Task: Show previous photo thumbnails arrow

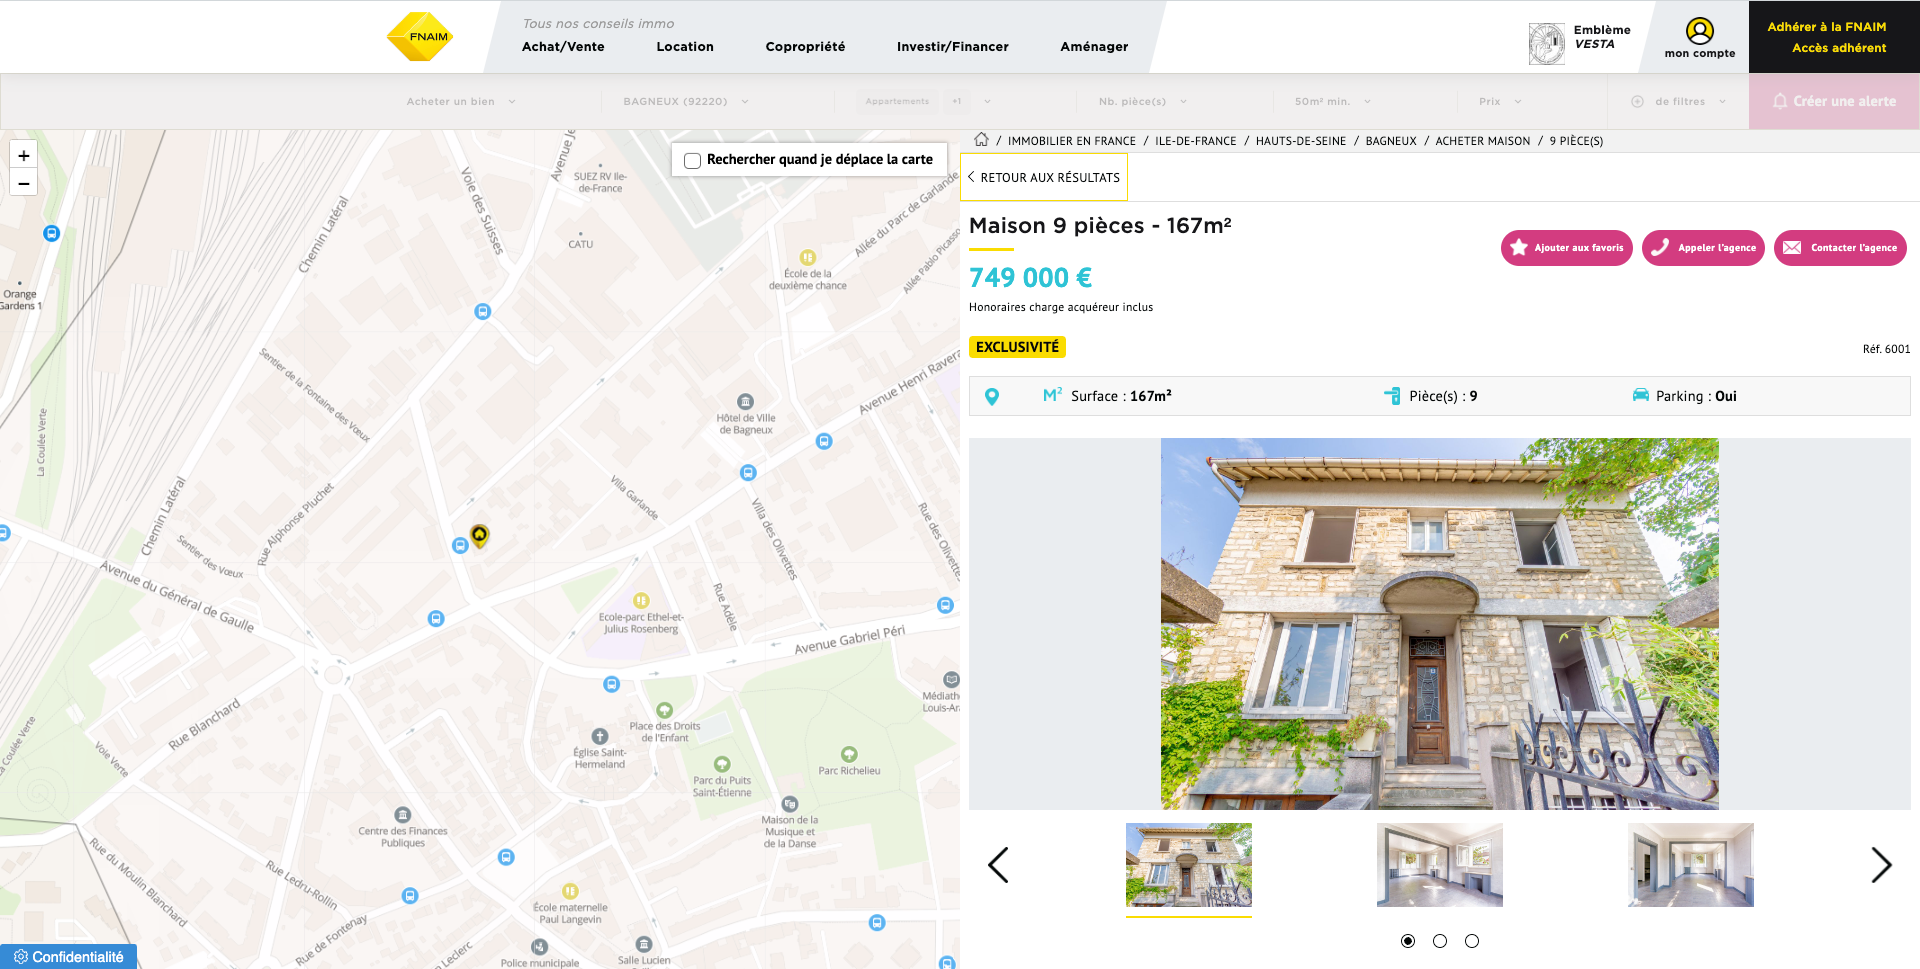Action: [998, 865]
